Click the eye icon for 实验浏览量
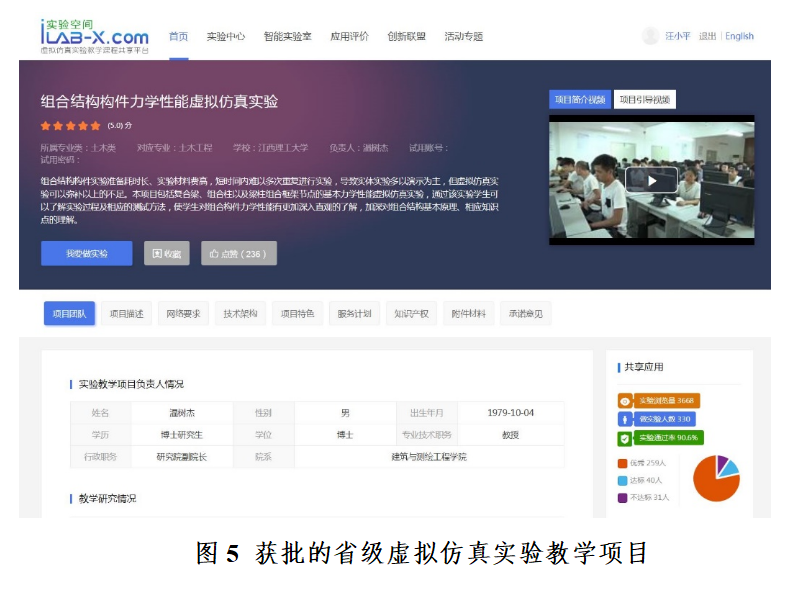This screenshot has height=597, width=791. point(625,400)
